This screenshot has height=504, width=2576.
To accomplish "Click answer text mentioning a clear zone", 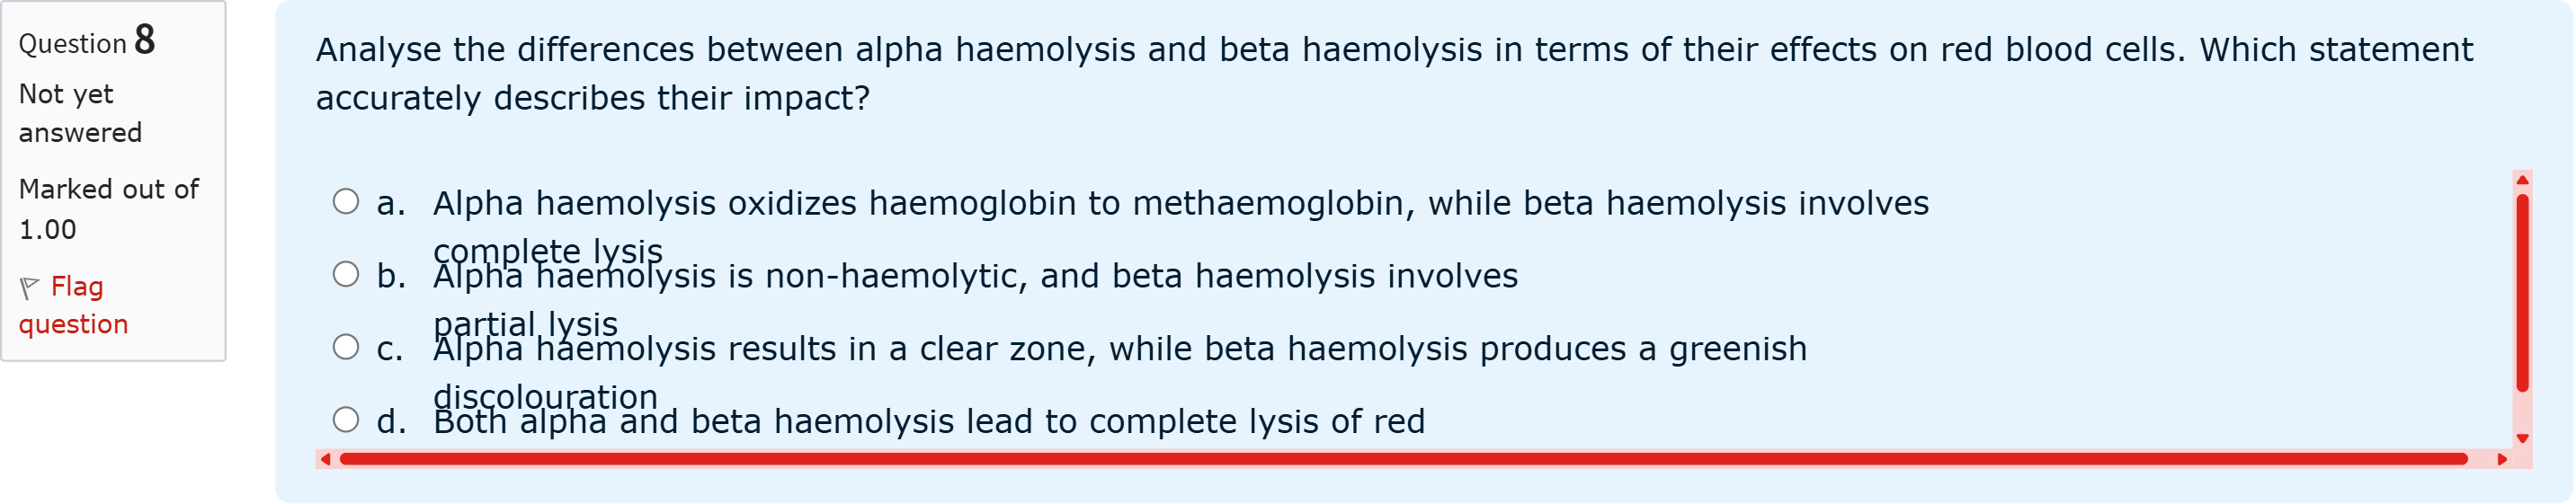I will 1120,349.
